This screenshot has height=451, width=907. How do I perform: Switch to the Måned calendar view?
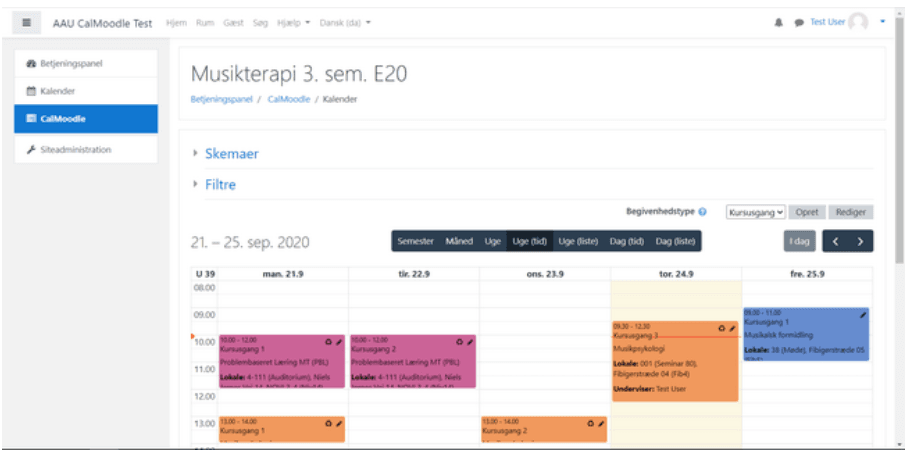tap(459, 241)
